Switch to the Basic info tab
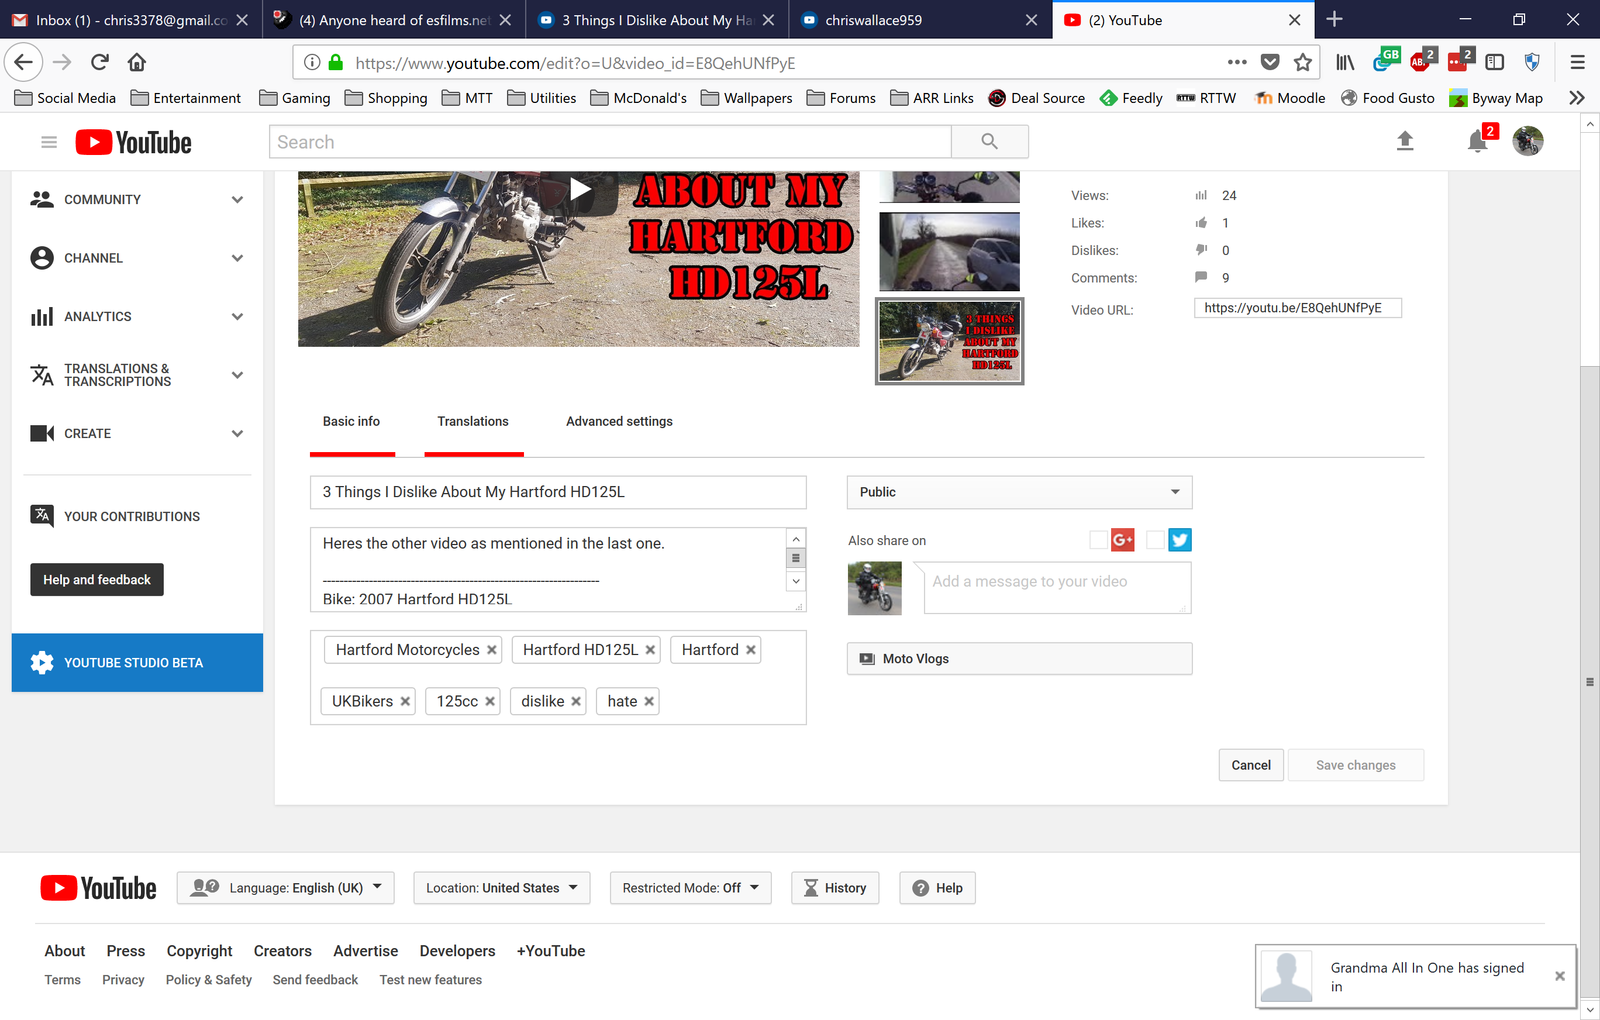Screen dimensions: 1600x1020 pos(352,422)
